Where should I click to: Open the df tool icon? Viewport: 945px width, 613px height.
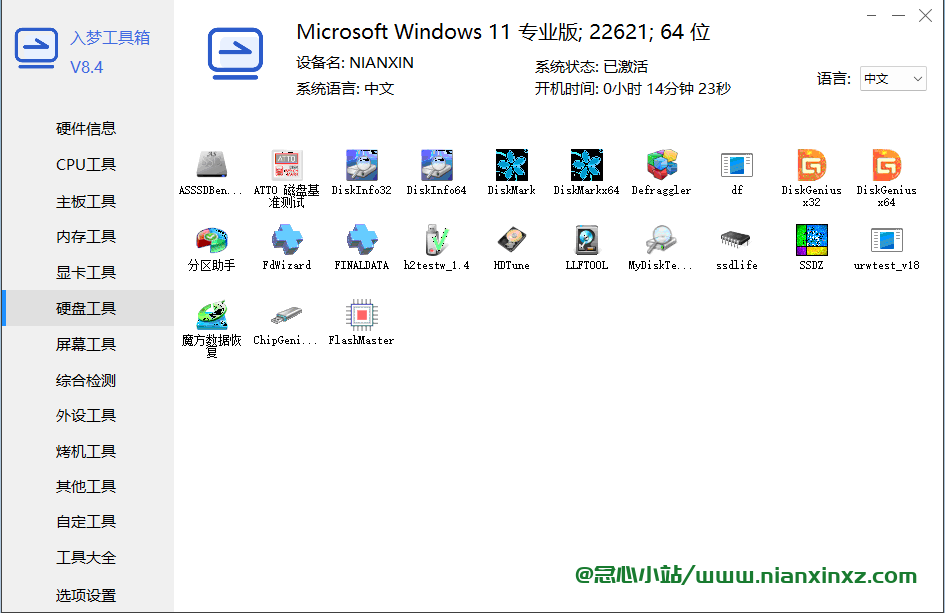(x=736, y=165)
